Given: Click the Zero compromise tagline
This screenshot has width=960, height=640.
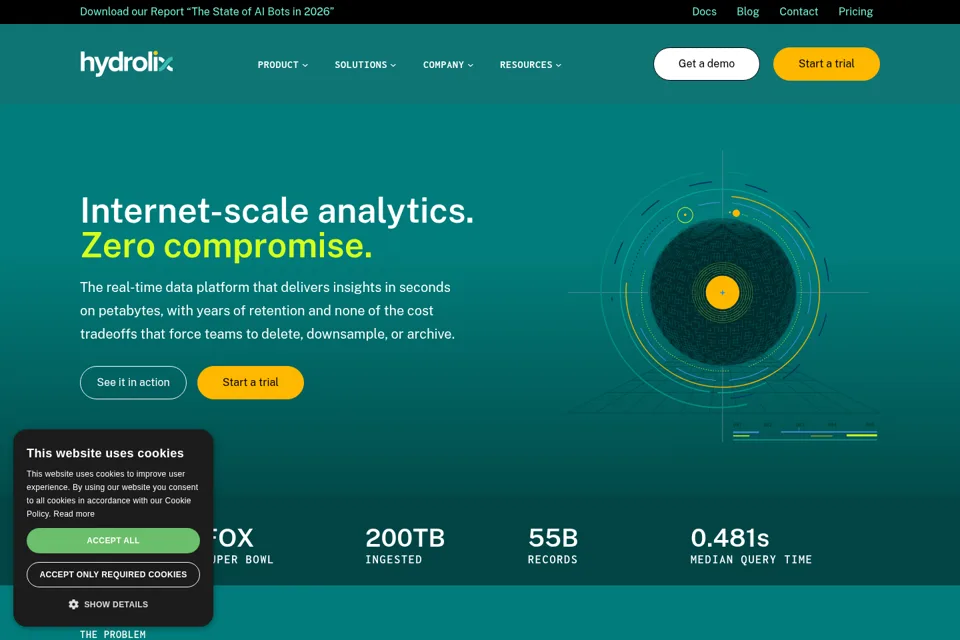Looking at the screenshot, I should (x=226, y=246).
